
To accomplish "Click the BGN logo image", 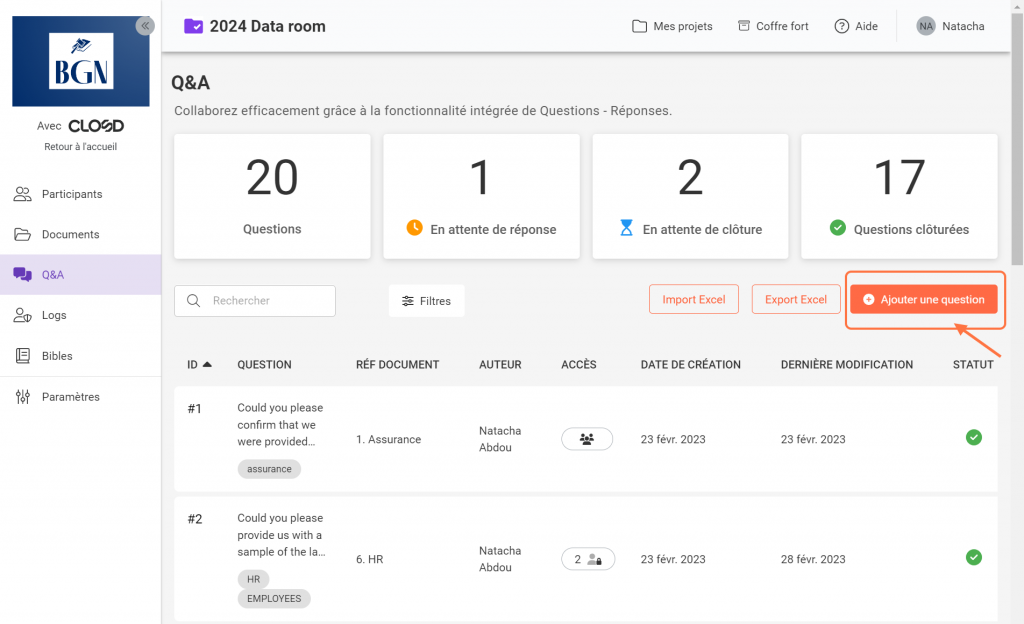I will (81, 61).
